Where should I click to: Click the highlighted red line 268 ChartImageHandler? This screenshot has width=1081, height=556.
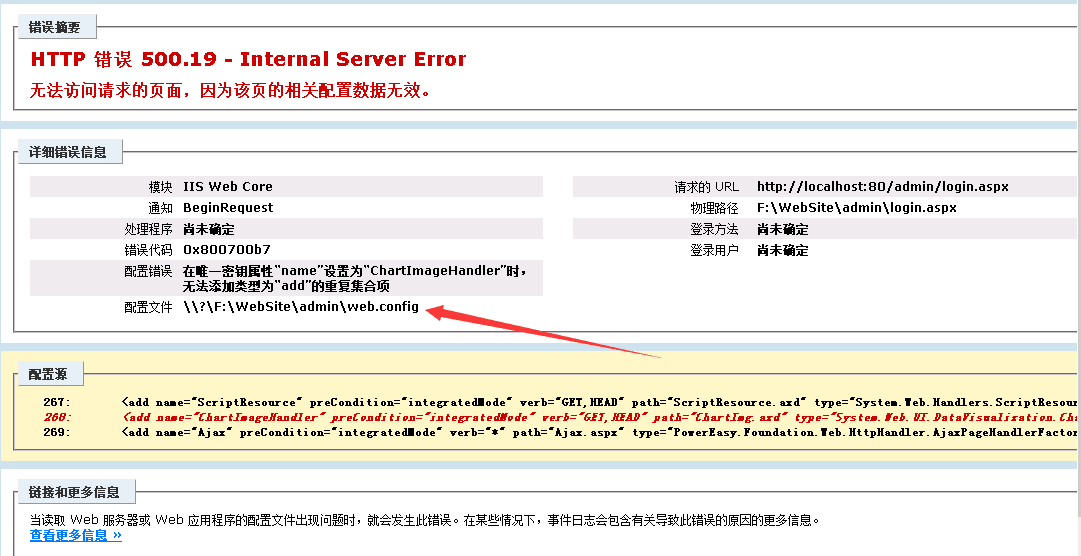pos(600,417)
